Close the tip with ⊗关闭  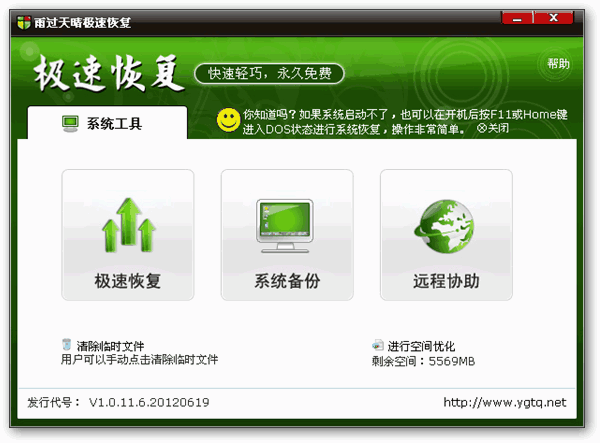point(493,128)
